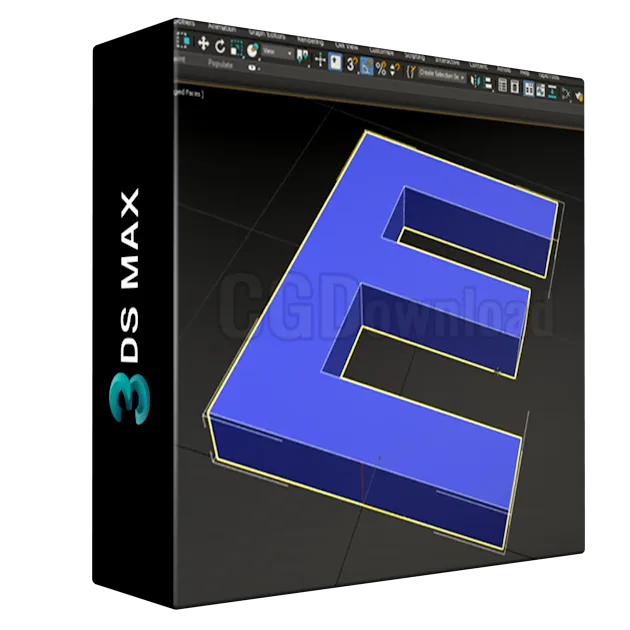Open the Customize menu

(382, 52)
